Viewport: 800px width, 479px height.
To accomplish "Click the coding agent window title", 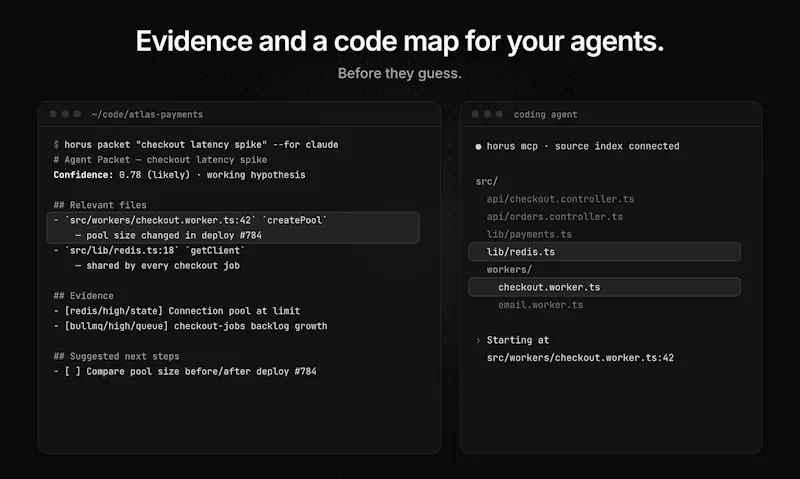I will point(545,114).
